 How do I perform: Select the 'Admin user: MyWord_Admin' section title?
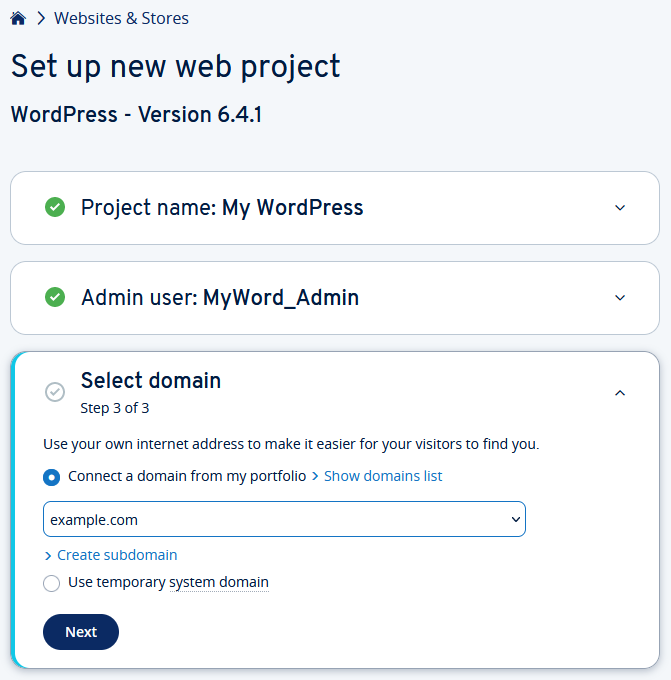point(220,298)
